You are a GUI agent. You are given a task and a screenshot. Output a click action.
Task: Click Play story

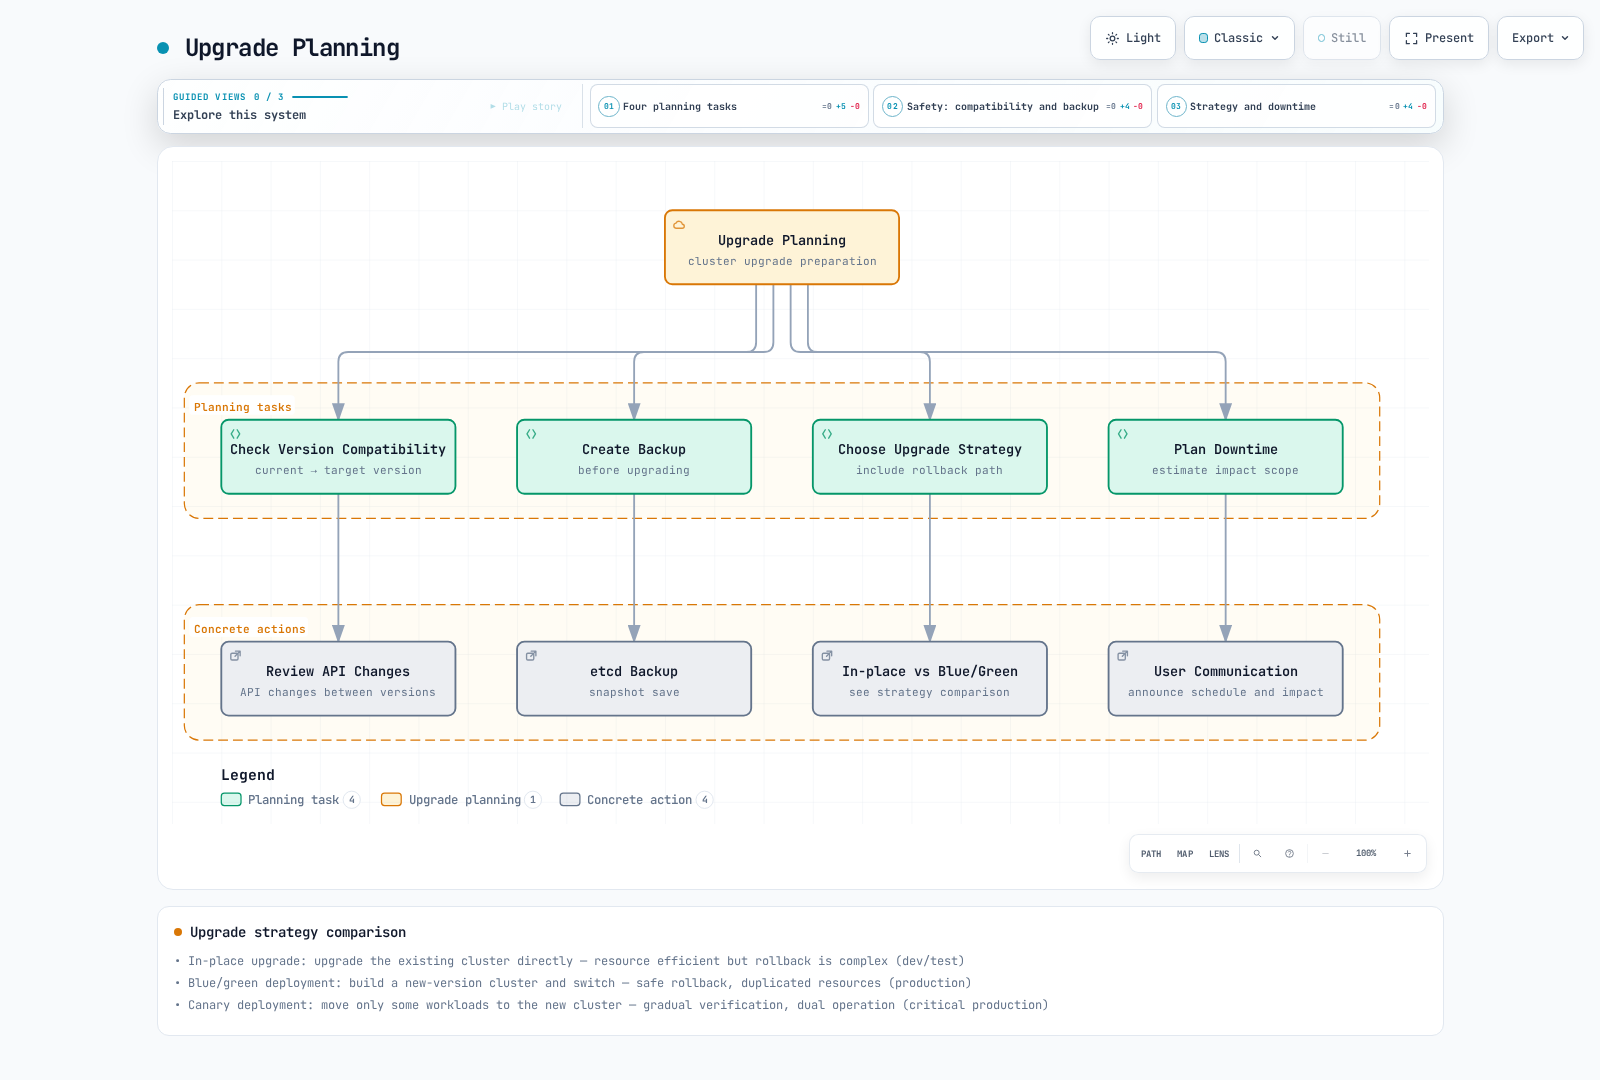(x=526, y=106)
